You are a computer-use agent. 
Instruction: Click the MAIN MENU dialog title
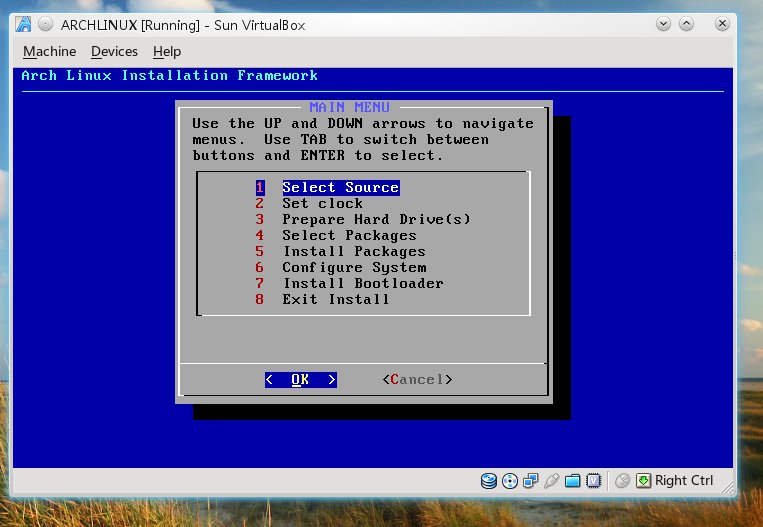click(349, 107)
